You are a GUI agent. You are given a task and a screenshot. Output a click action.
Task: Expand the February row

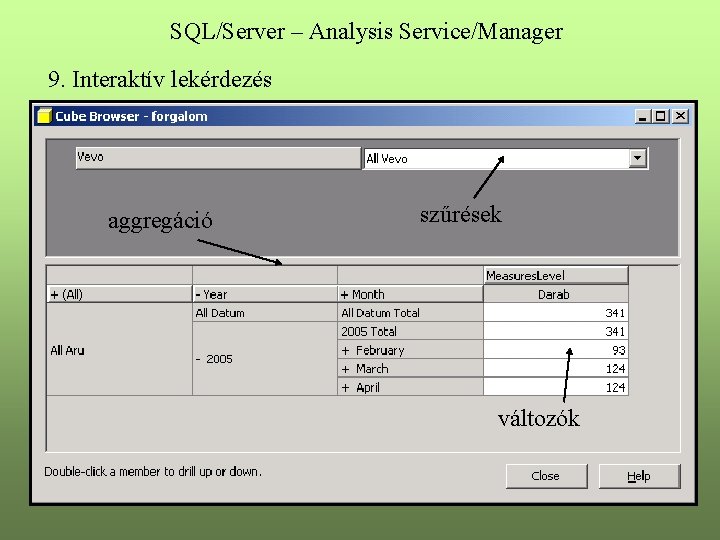(345, 351)
